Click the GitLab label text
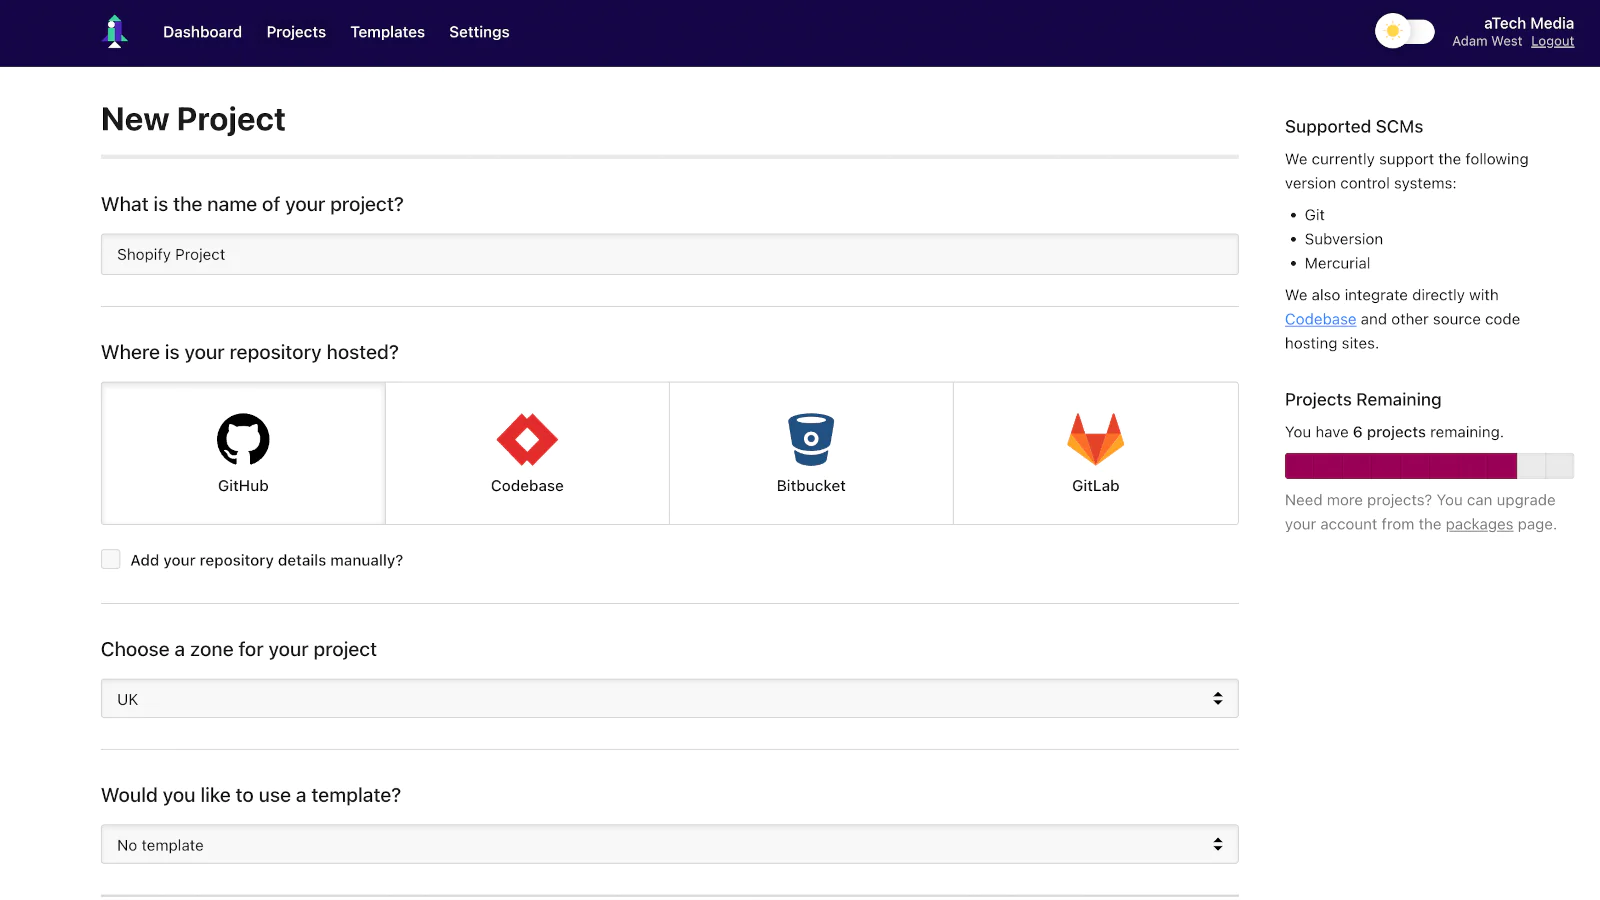Viewport: 1600px width, 900px height. point(1096,486)
